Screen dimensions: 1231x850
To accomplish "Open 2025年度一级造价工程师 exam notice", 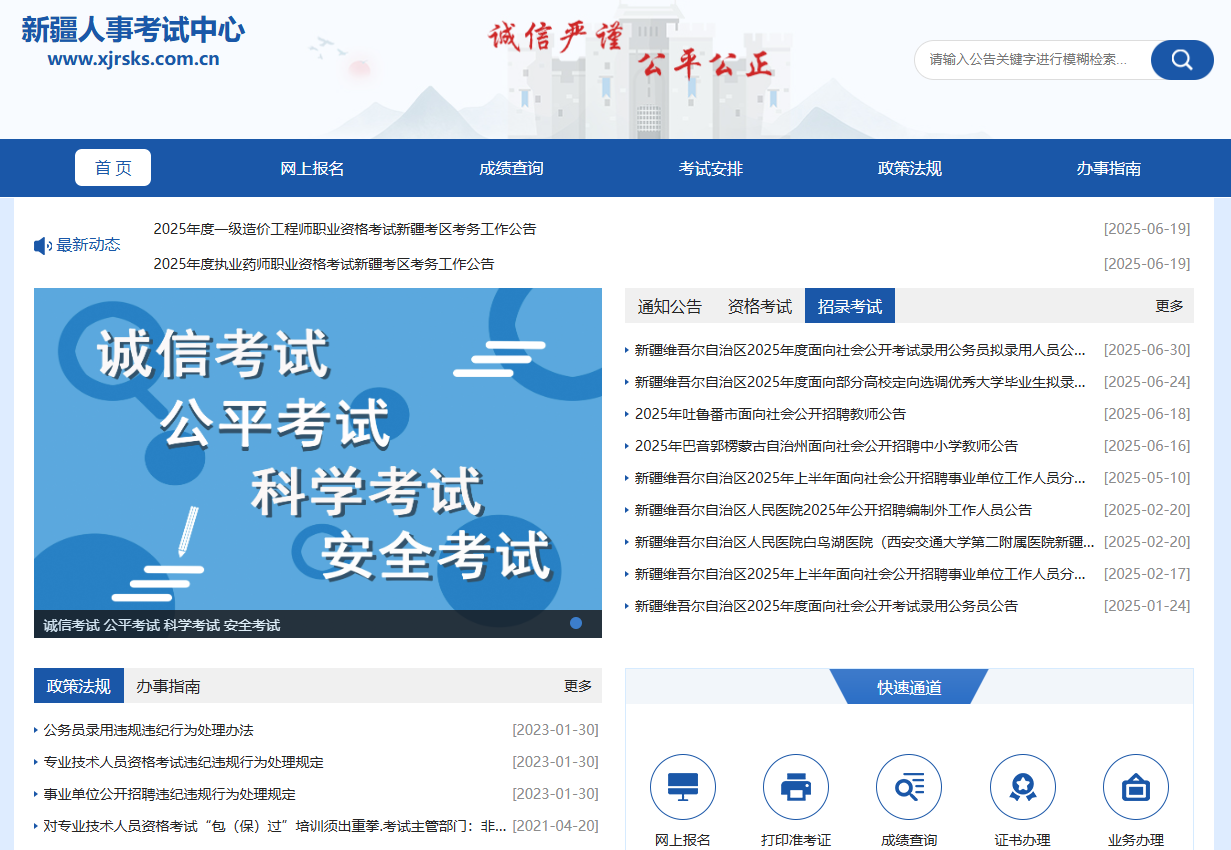I will pyautogui.click(x=345, y=229).
